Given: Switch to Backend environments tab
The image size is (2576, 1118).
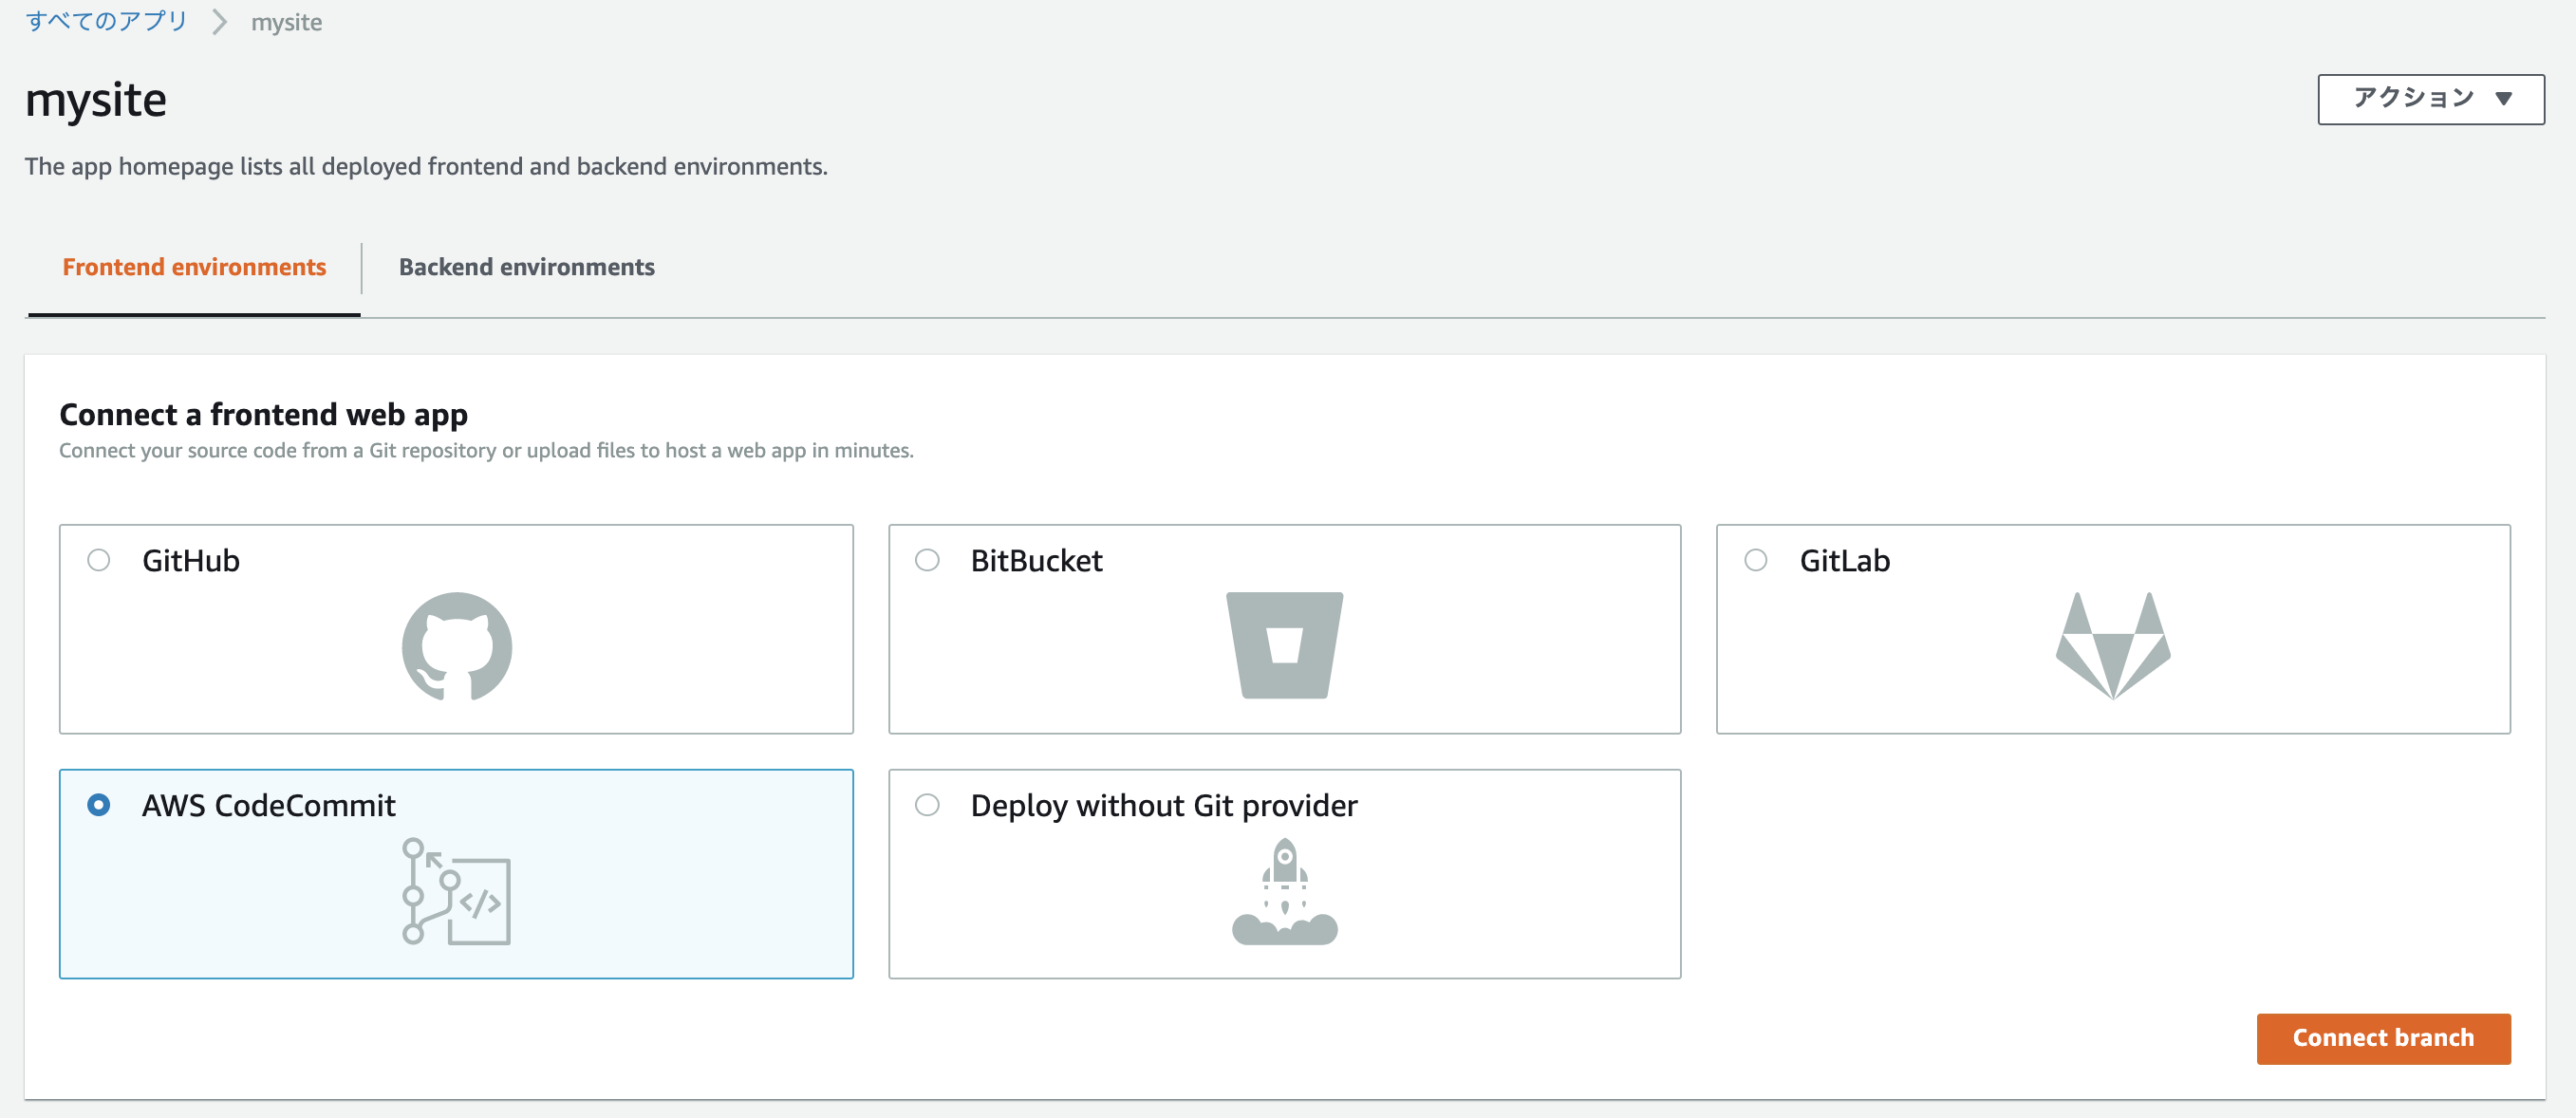Looking at the screenshot, I should 526,267.
